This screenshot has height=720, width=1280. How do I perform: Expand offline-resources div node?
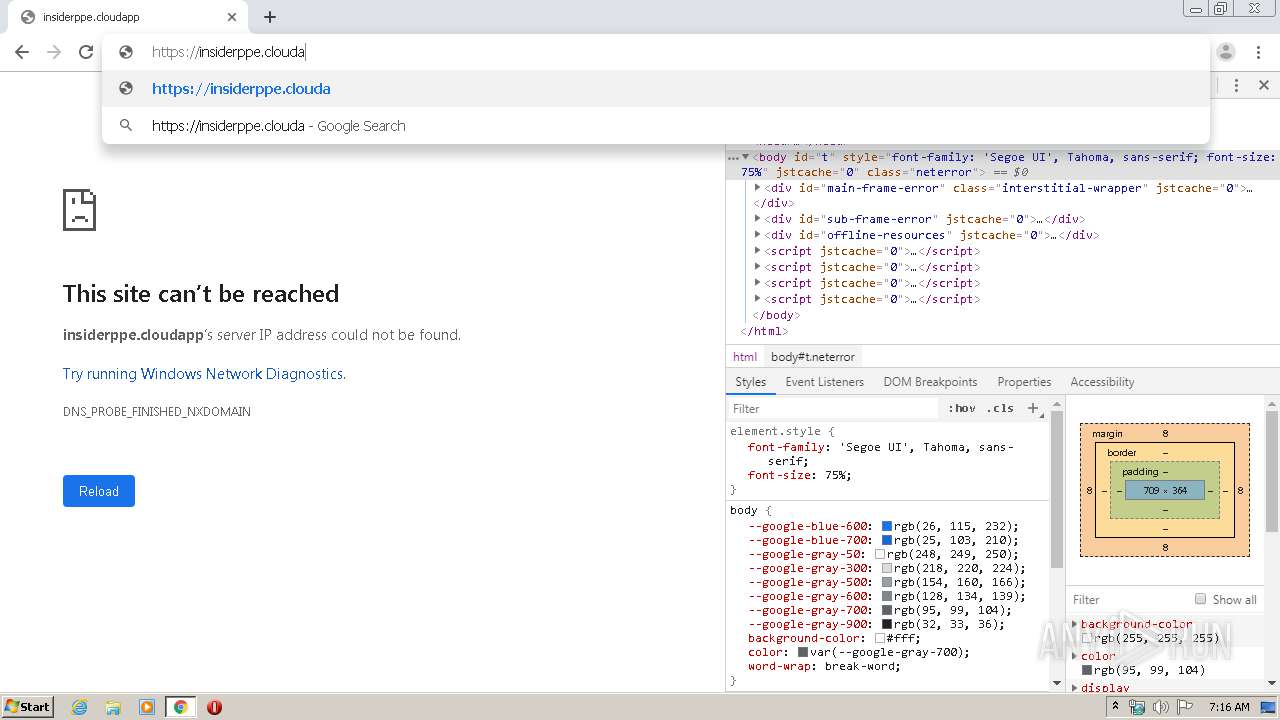pyautogui.click(x=758, y=235)
